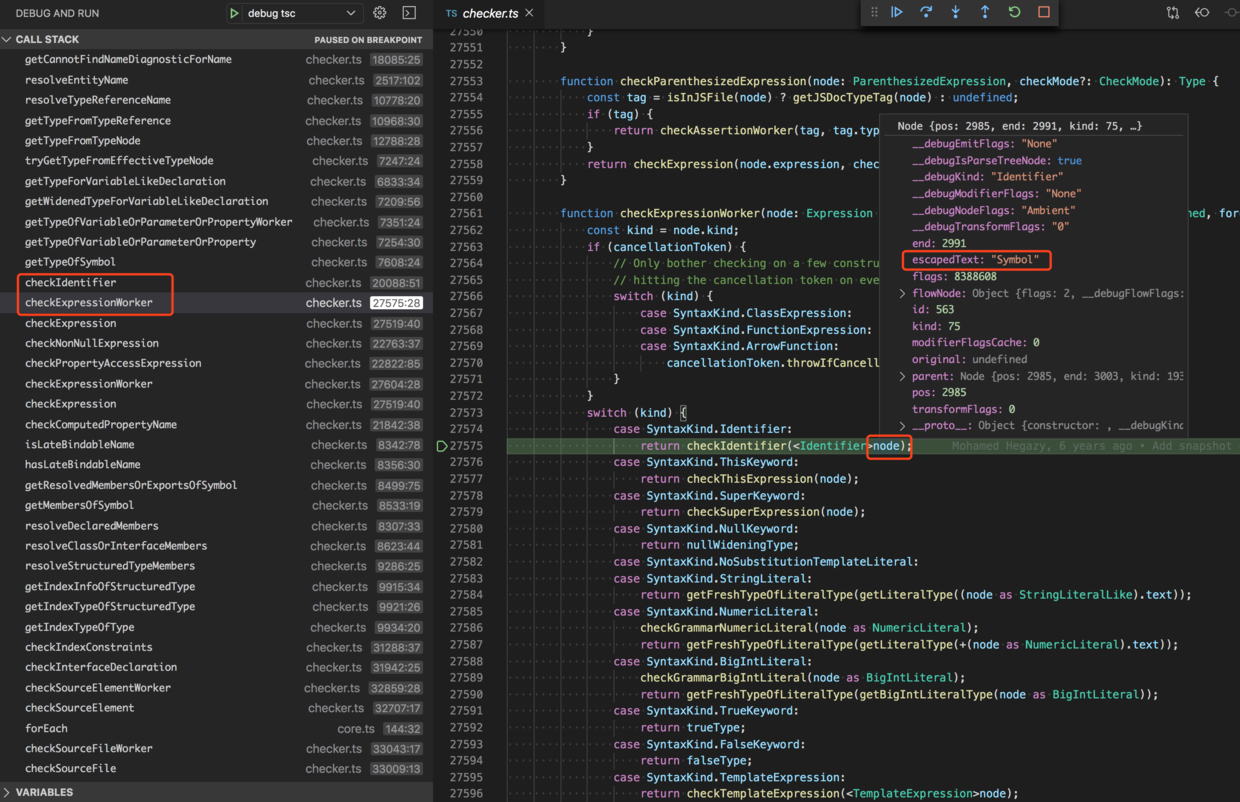
Task: Open the Debug Console icon
Action: (409, 13)
